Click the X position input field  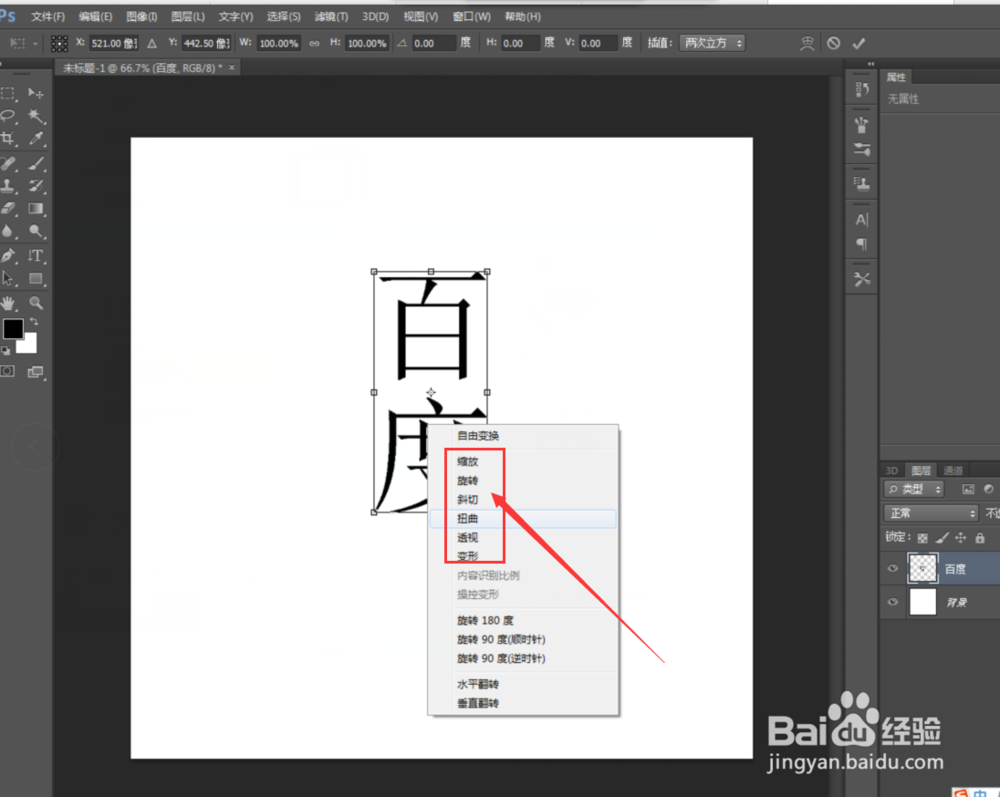pyautogui.click(x=114, y=43)
